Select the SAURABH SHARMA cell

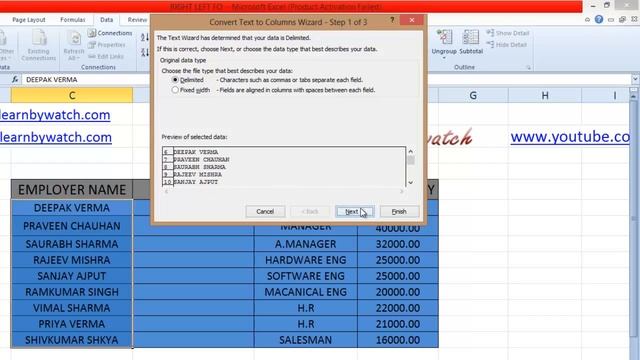click(72, 244)
